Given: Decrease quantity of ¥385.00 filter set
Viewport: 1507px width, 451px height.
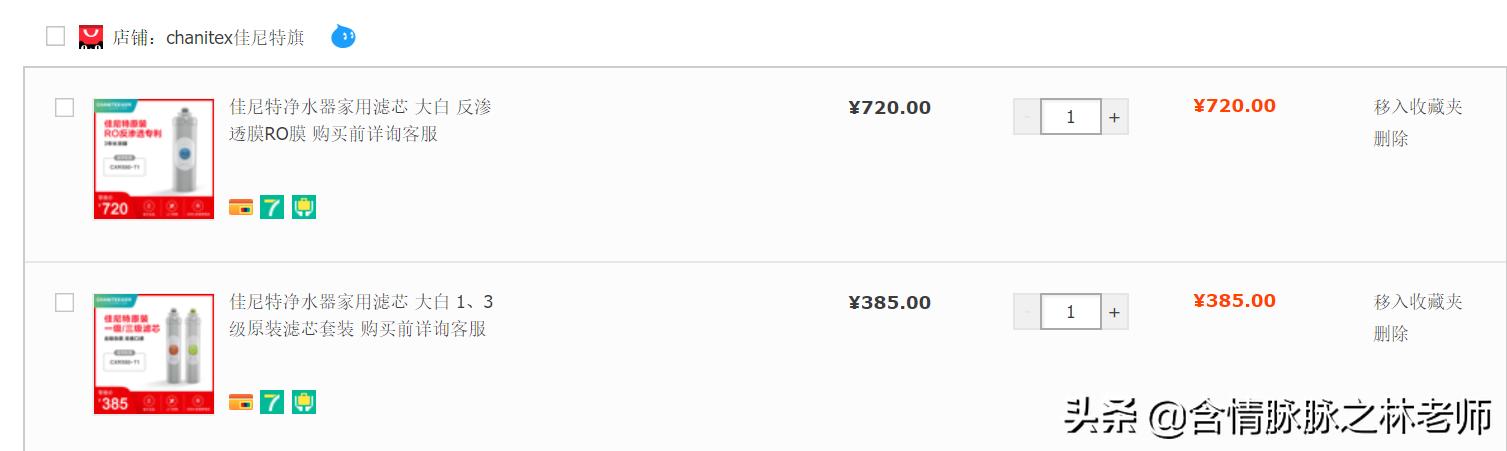Looking at the screenshot, I should pyautogui.click(x=1026, y=312).
